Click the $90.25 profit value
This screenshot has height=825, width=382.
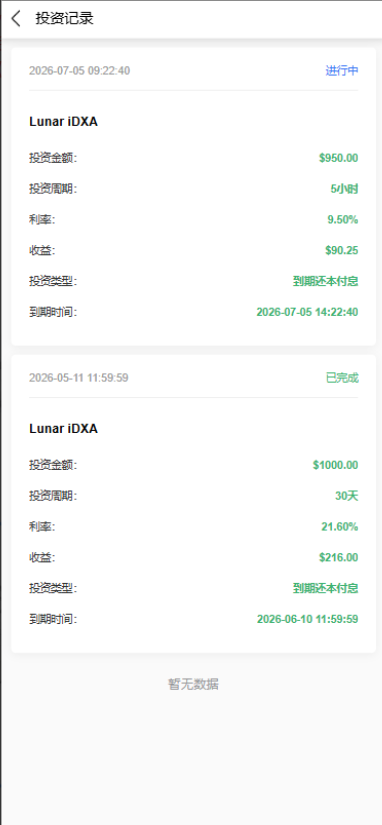(x=341, y=250)
